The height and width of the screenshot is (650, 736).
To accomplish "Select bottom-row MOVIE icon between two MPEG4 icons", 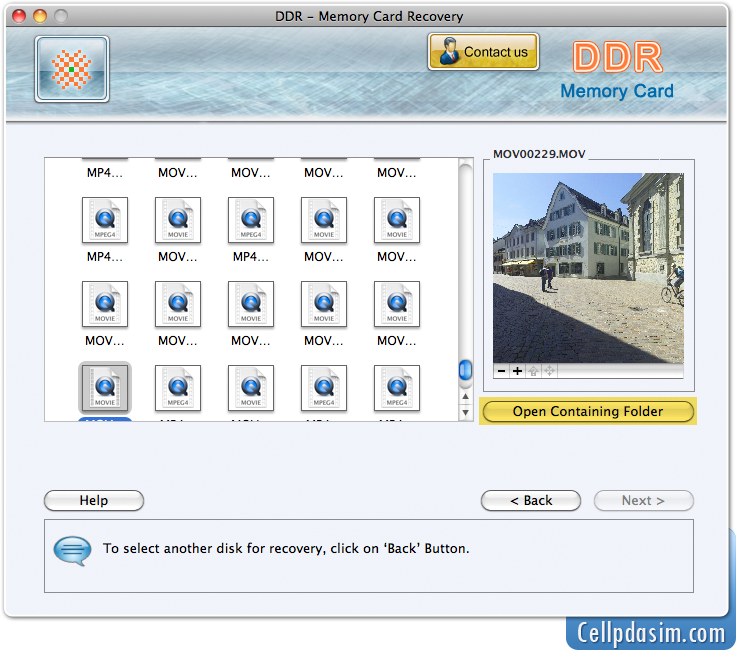I will tap(251, 388).
